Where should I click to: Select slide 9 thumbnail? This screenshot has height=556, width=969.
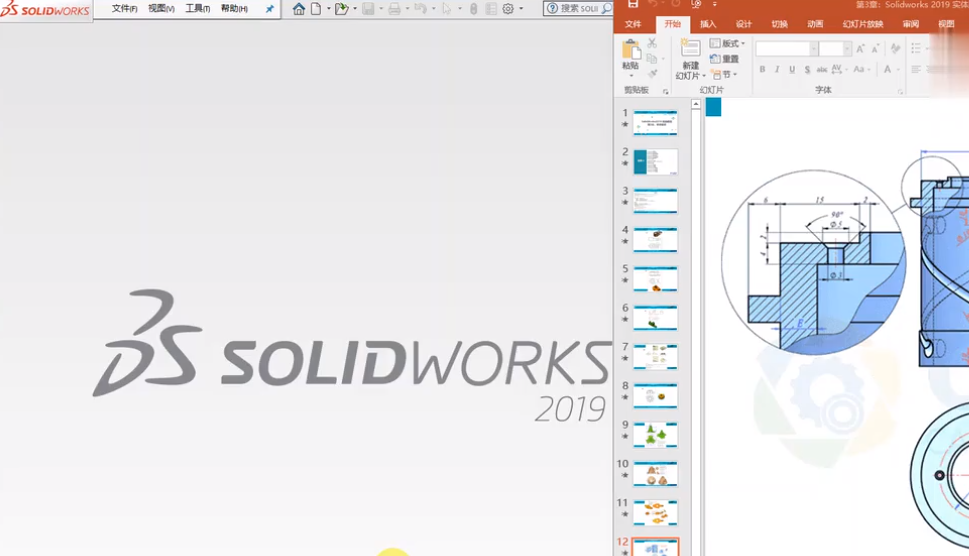click(x=655, y=435)
